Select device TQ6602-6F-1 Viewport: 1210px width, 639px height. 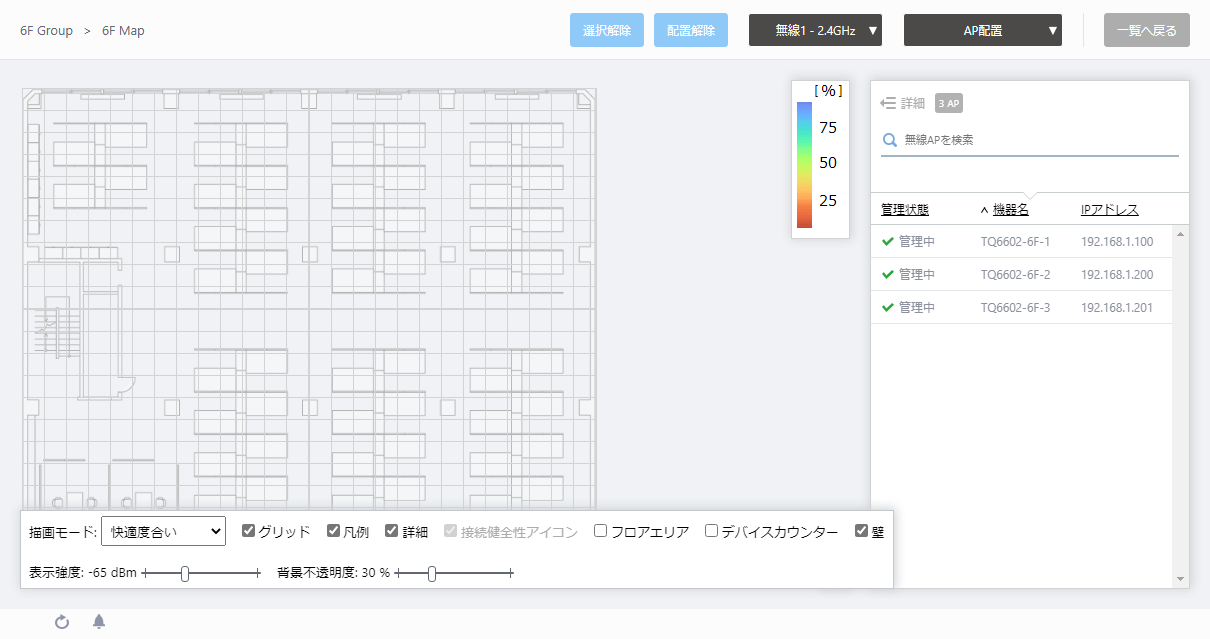1015,241
